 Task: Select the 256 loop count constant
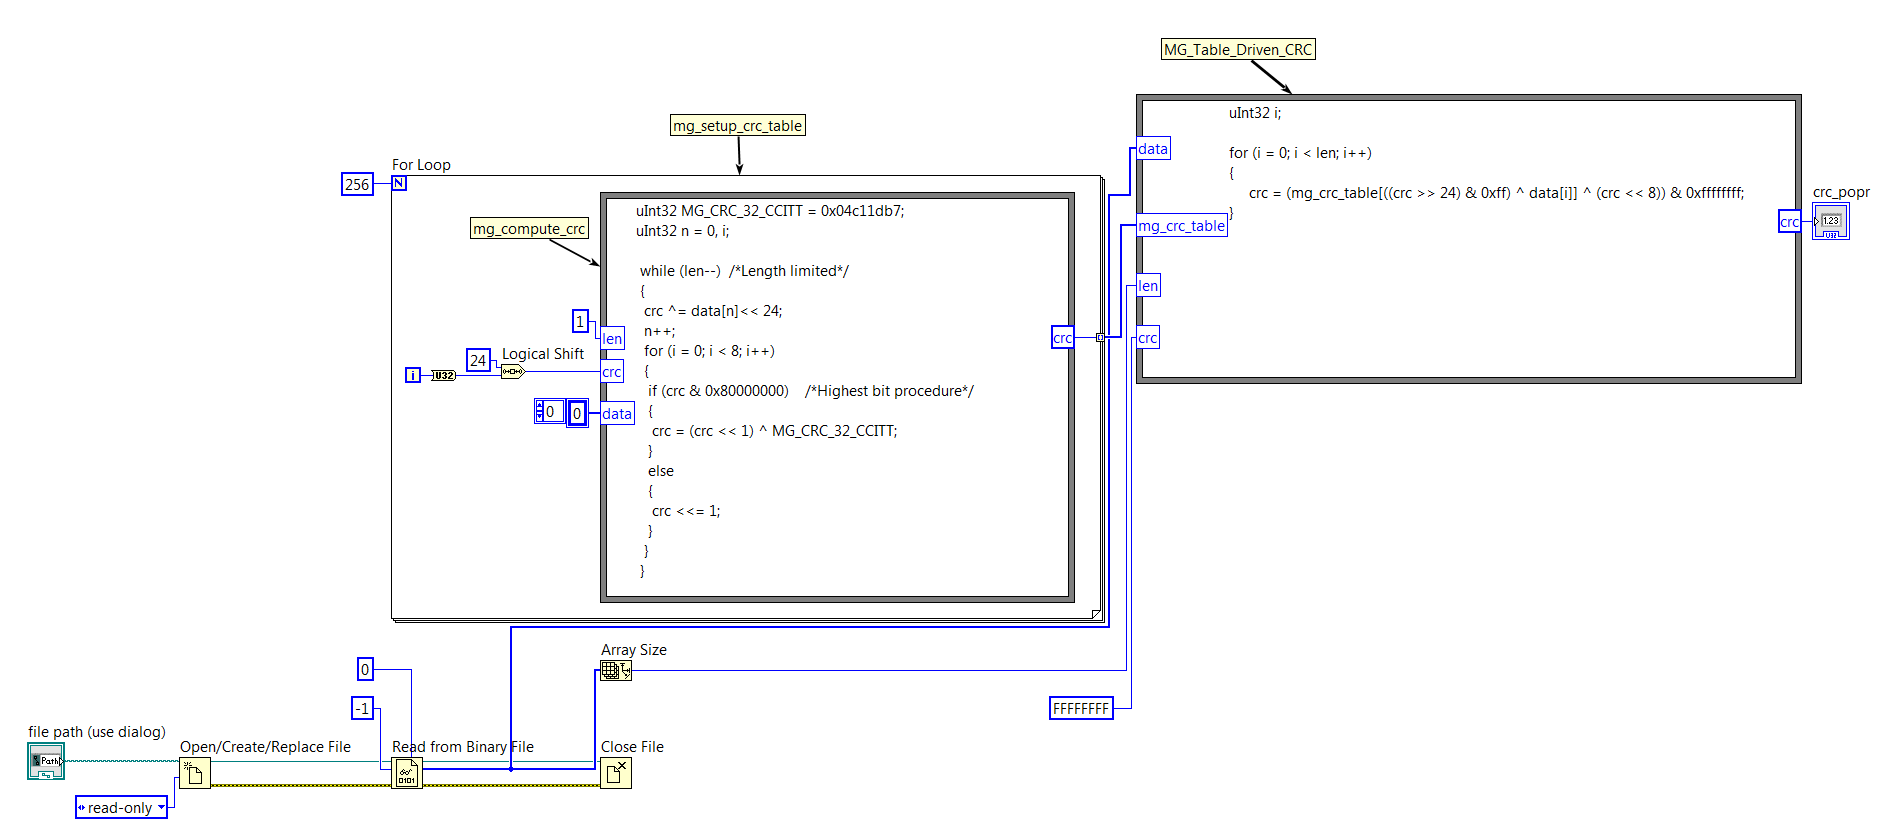coord(357,184)
